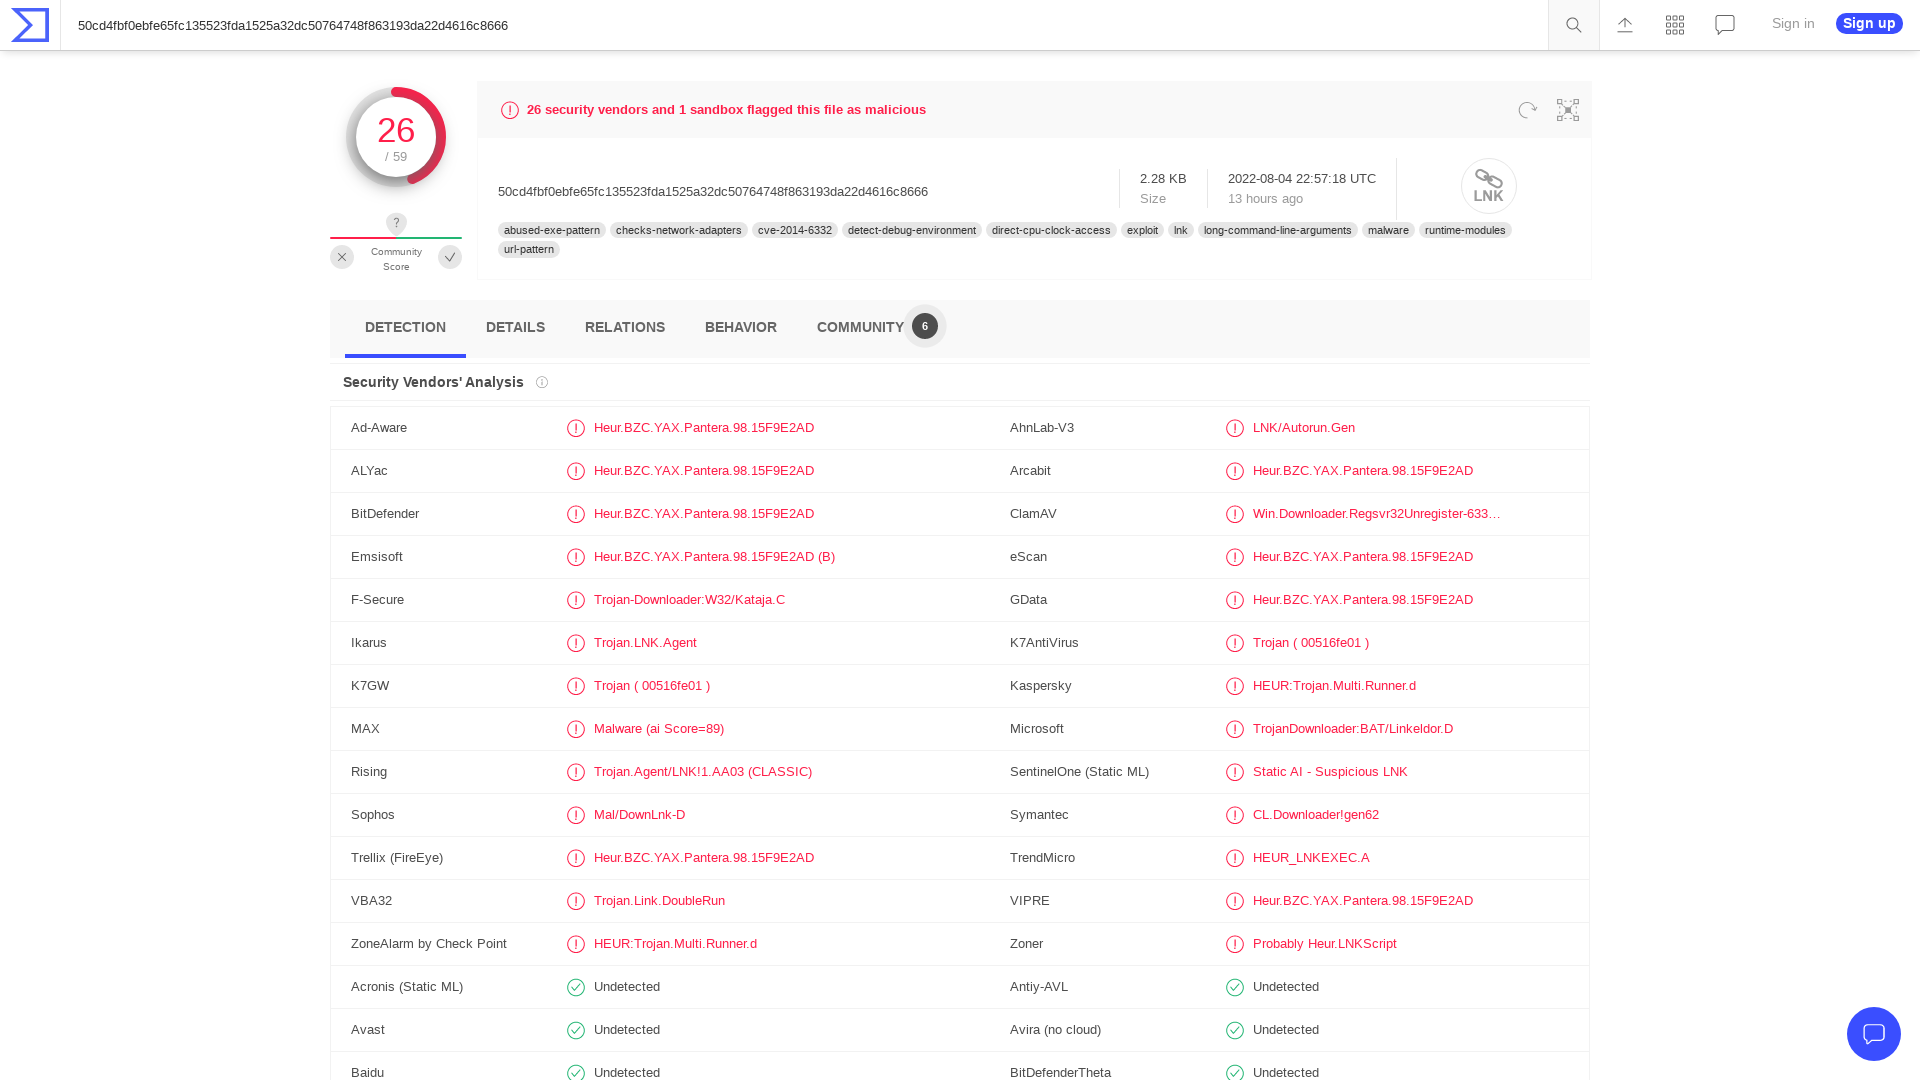Open the chat widget in the bottom corner
This screenshot has width=1920, height=1080.
click(1874, 1034)
